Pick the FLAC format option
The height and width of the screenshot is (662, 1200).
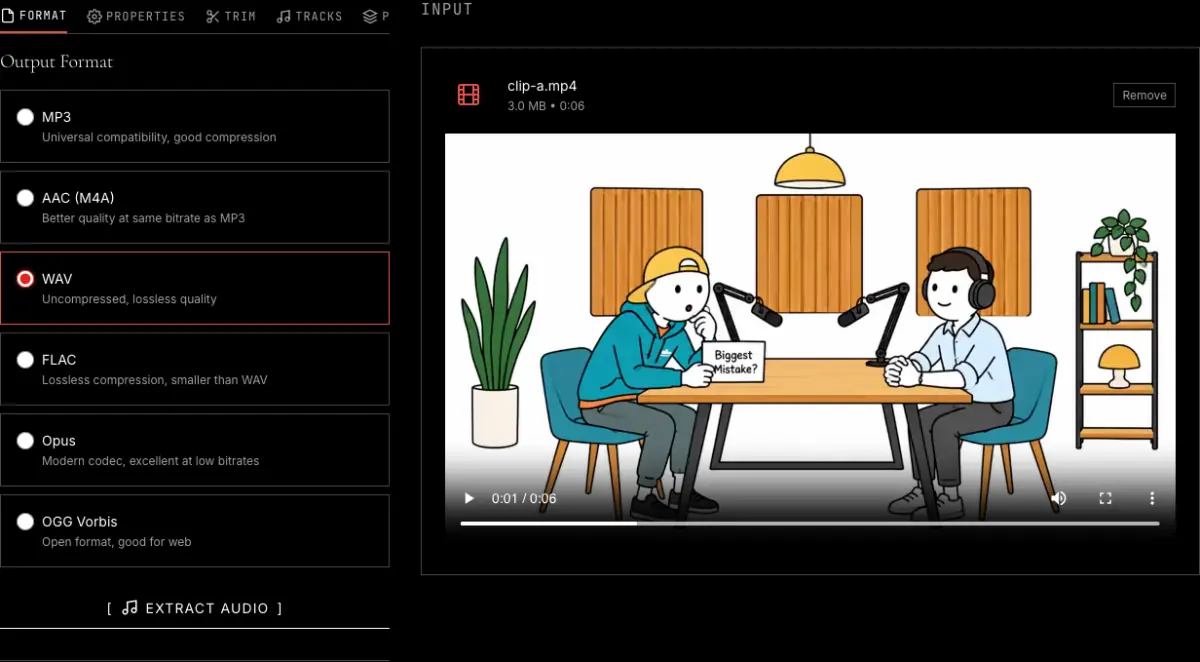click(194, 369)
